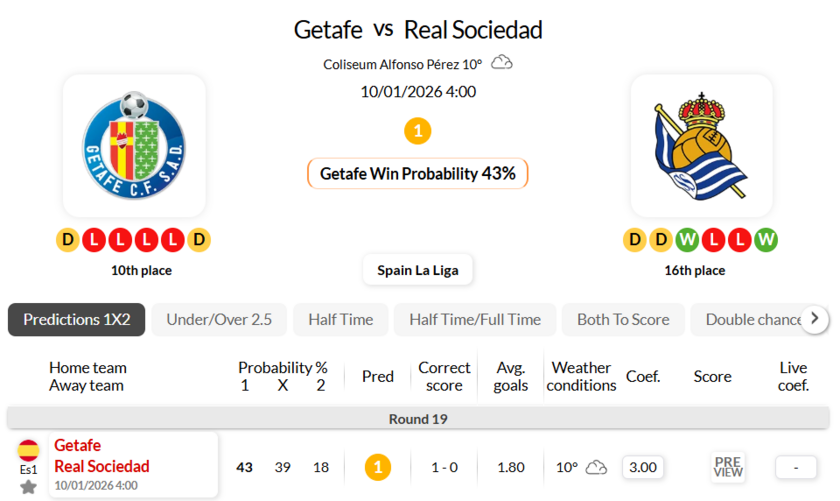Click the cloud weather icon beside stadium name
This screenshot has height=501, width=840.
(502, 63)
